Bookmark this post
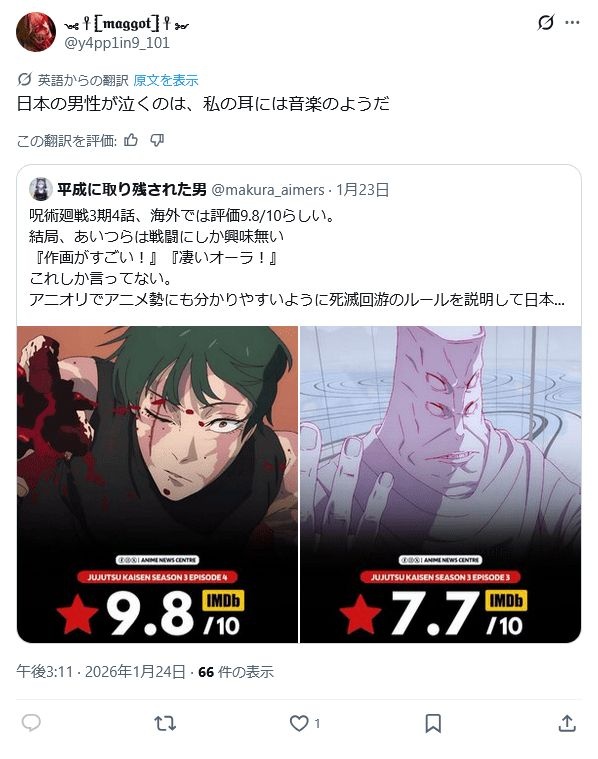The height and width of the screenshot is (759, 598). point(433,723)
